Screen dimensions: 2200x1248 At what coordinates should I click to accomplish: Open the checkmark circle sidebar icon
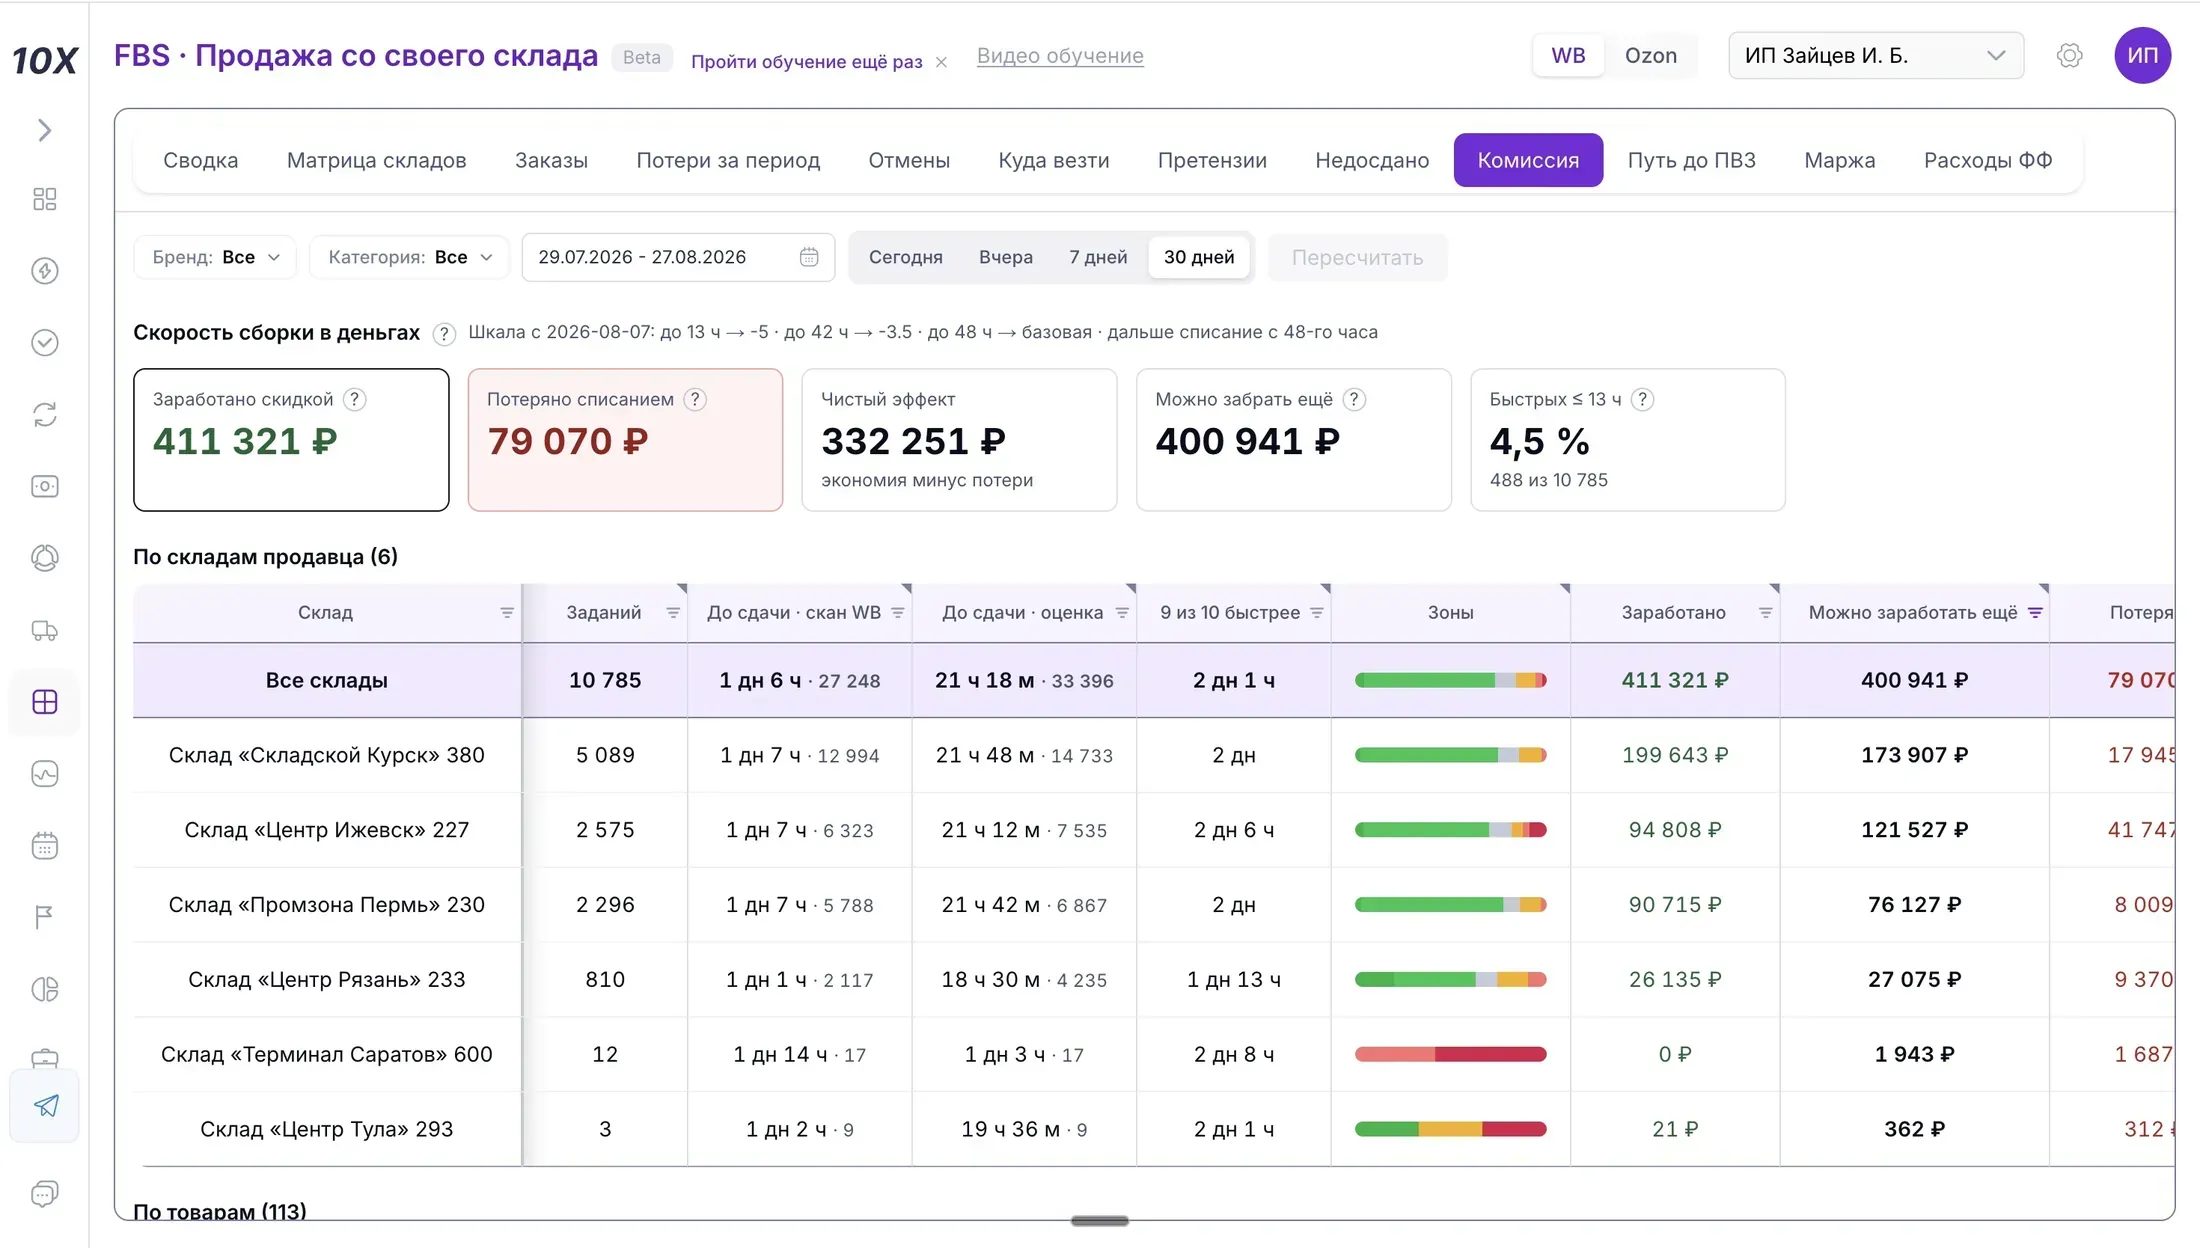coord(44,343)
